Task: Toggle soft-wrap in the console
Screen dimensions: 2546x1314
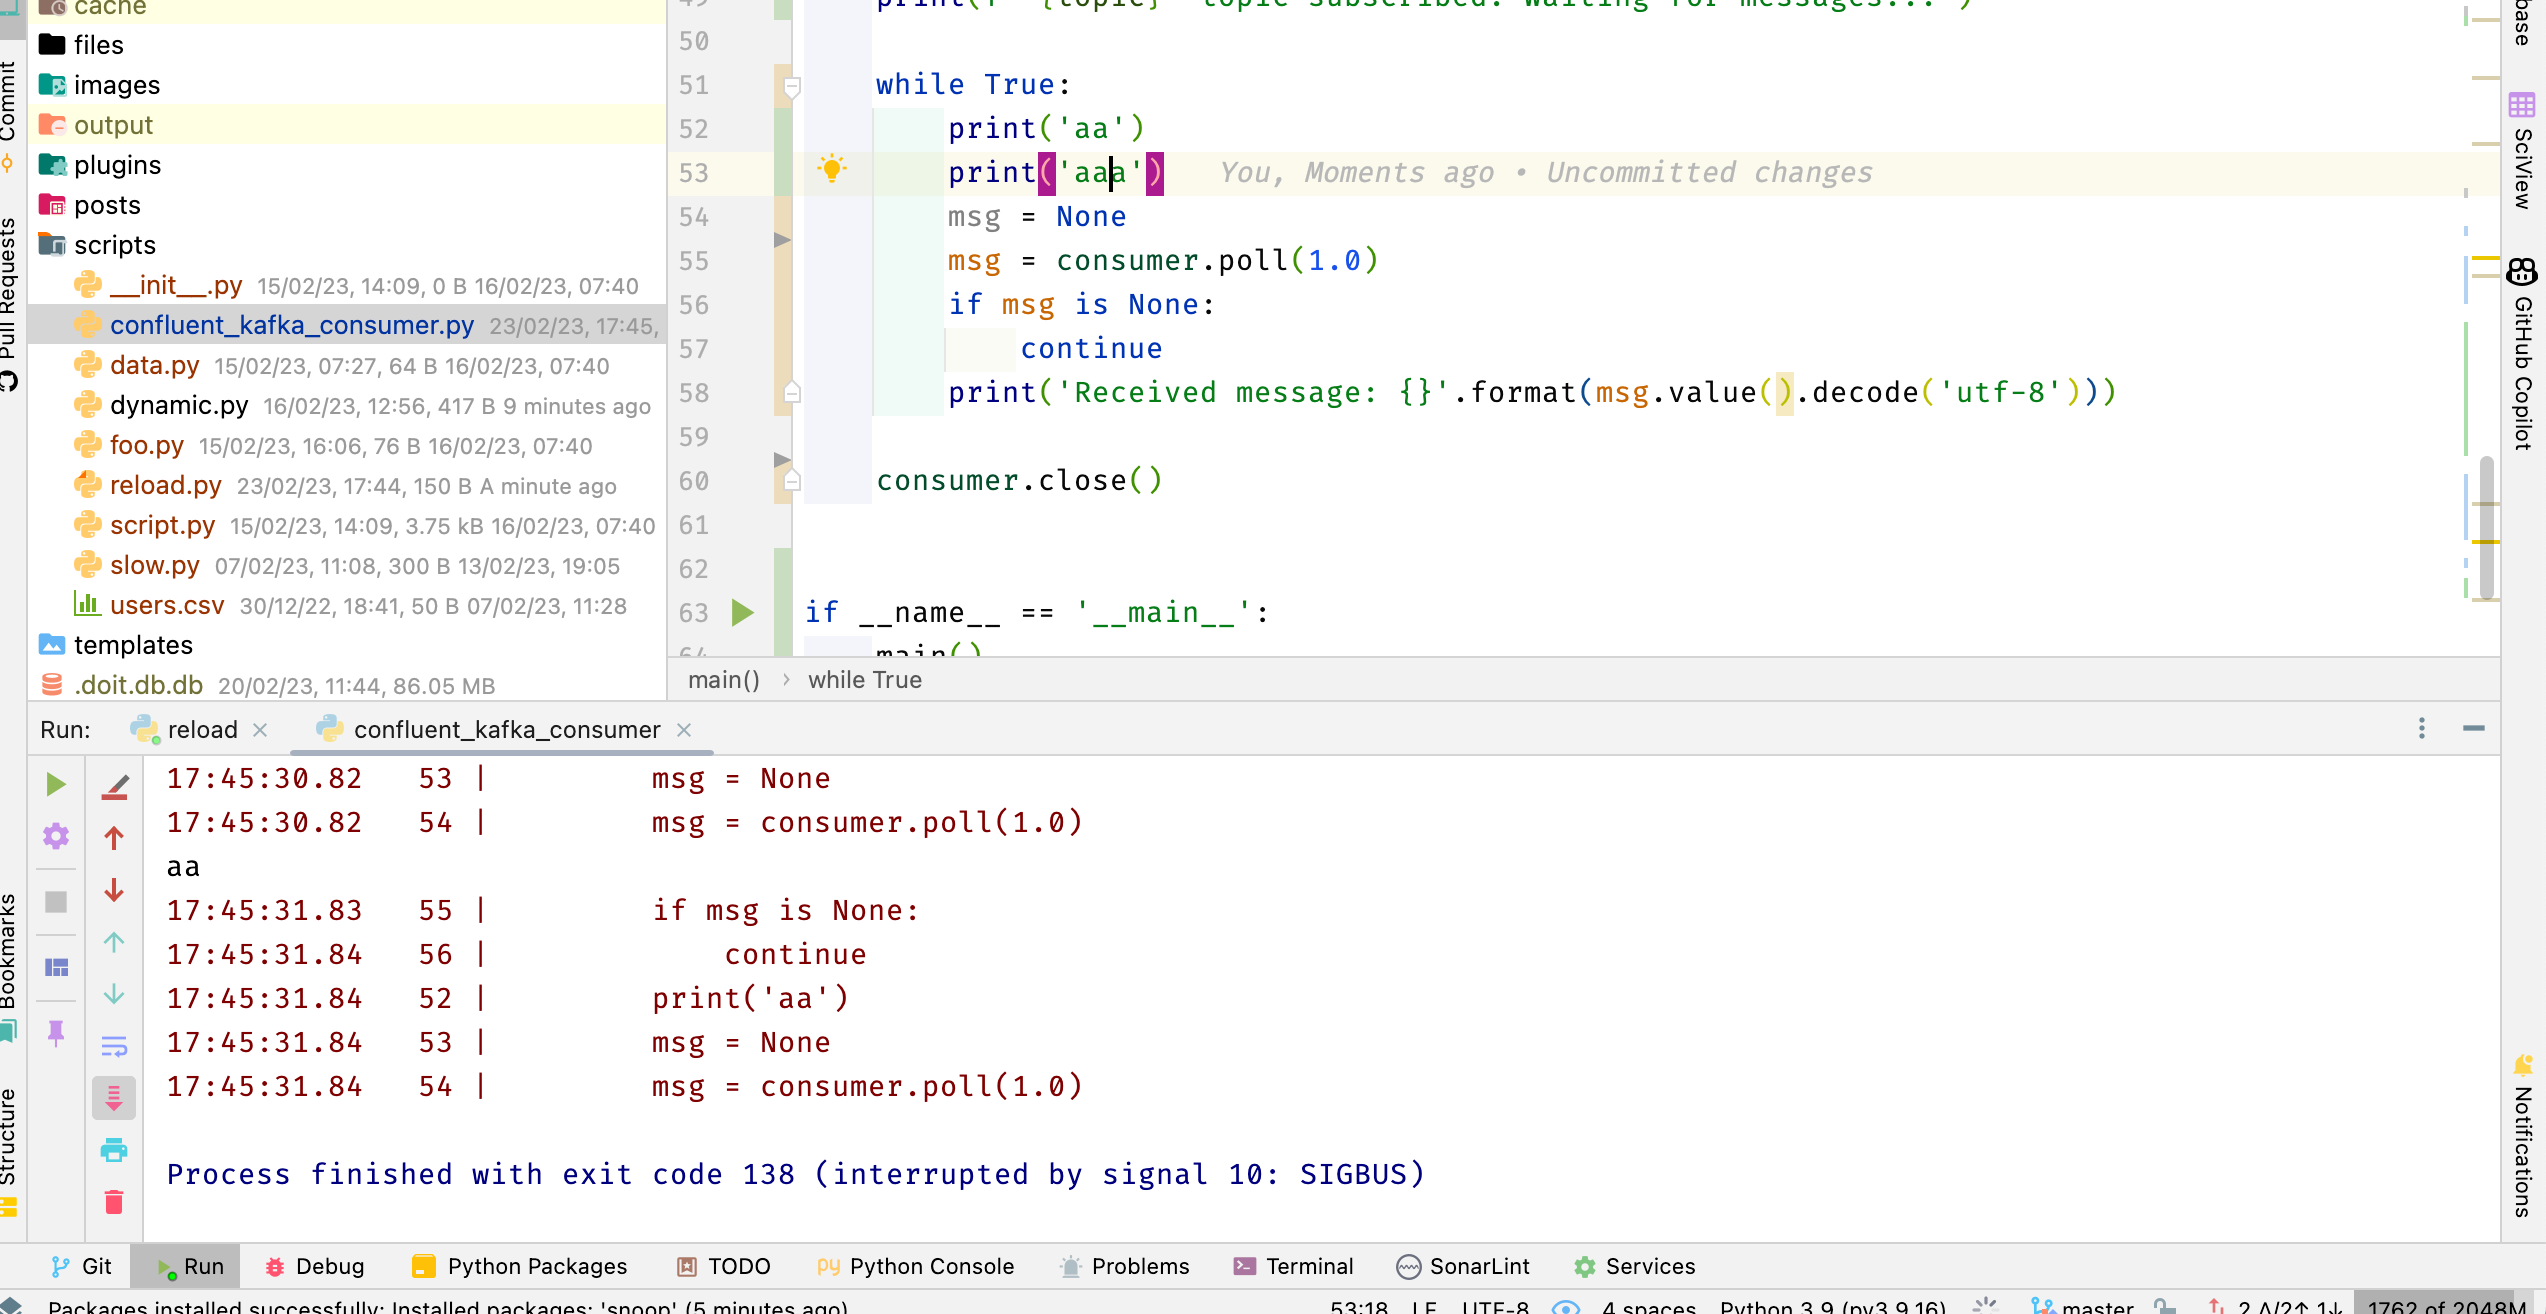Action: click(114, 1047)
